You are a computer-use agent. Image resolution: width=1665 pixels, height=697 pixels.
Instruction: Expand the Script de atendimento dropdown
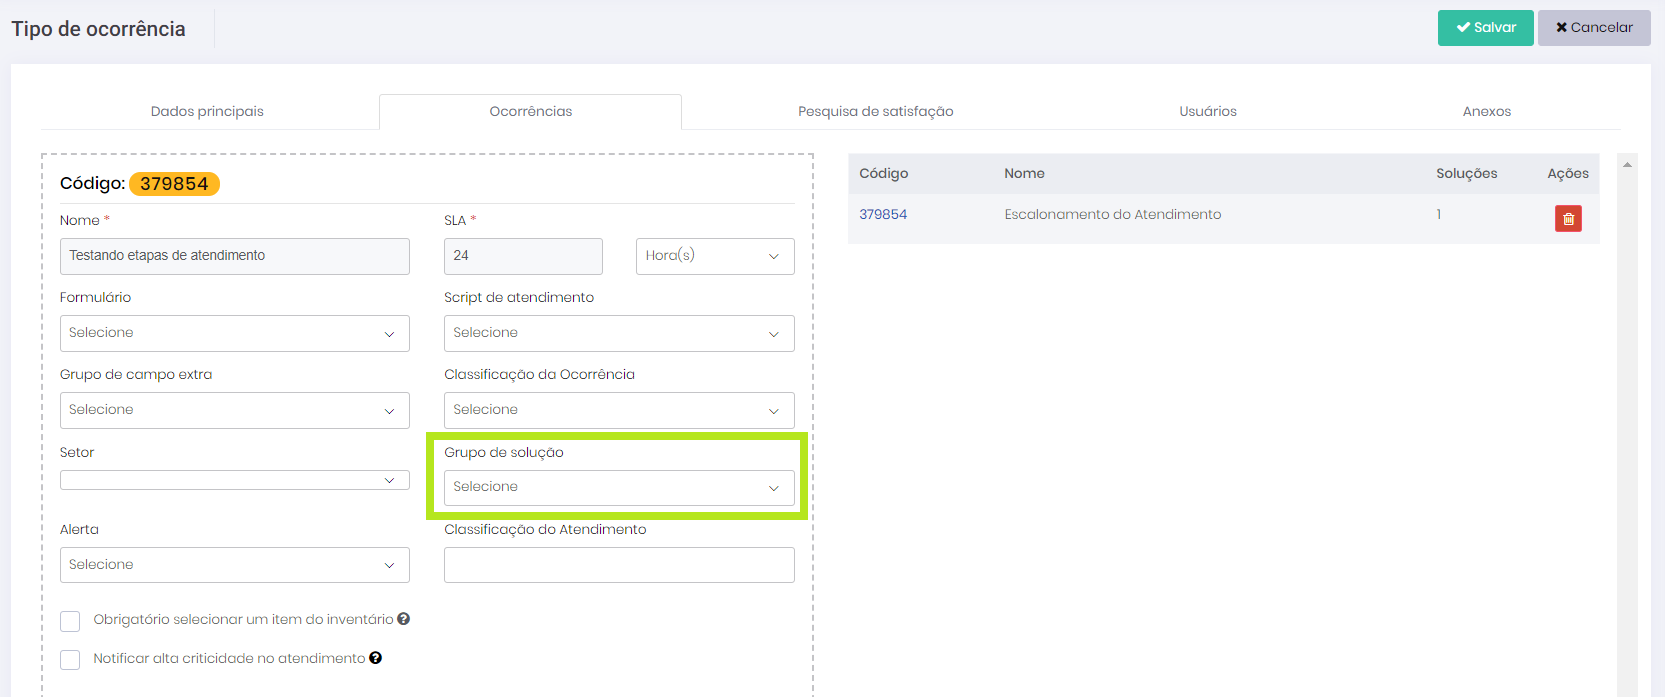click(618, 333)
